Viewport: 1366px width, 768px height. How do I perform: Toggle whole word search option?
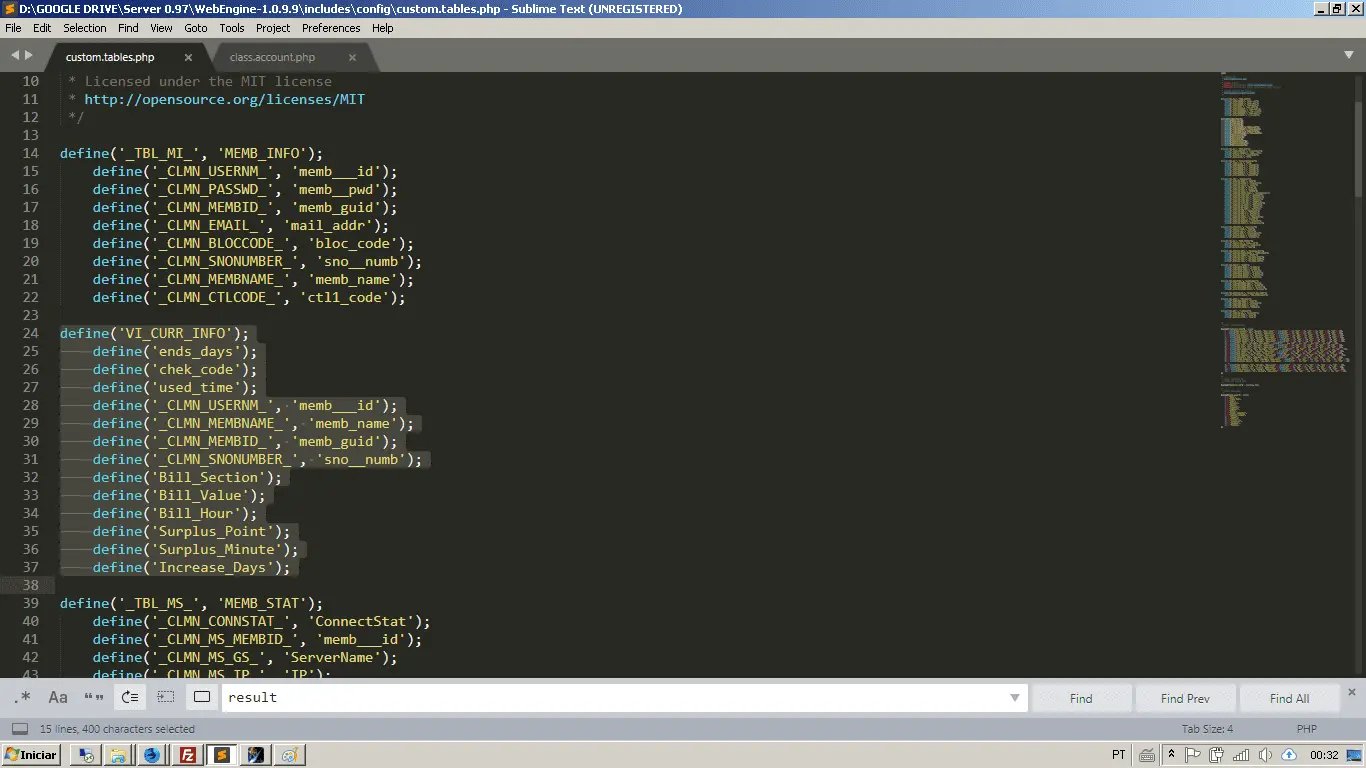click(94, 697)
